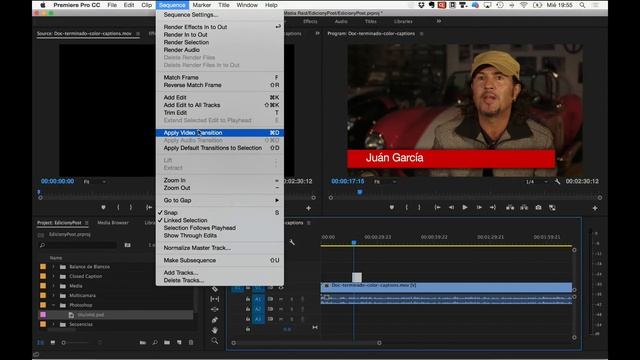Select the Zoom tool in tools panel
640x360 pixels.
point(215,340)
